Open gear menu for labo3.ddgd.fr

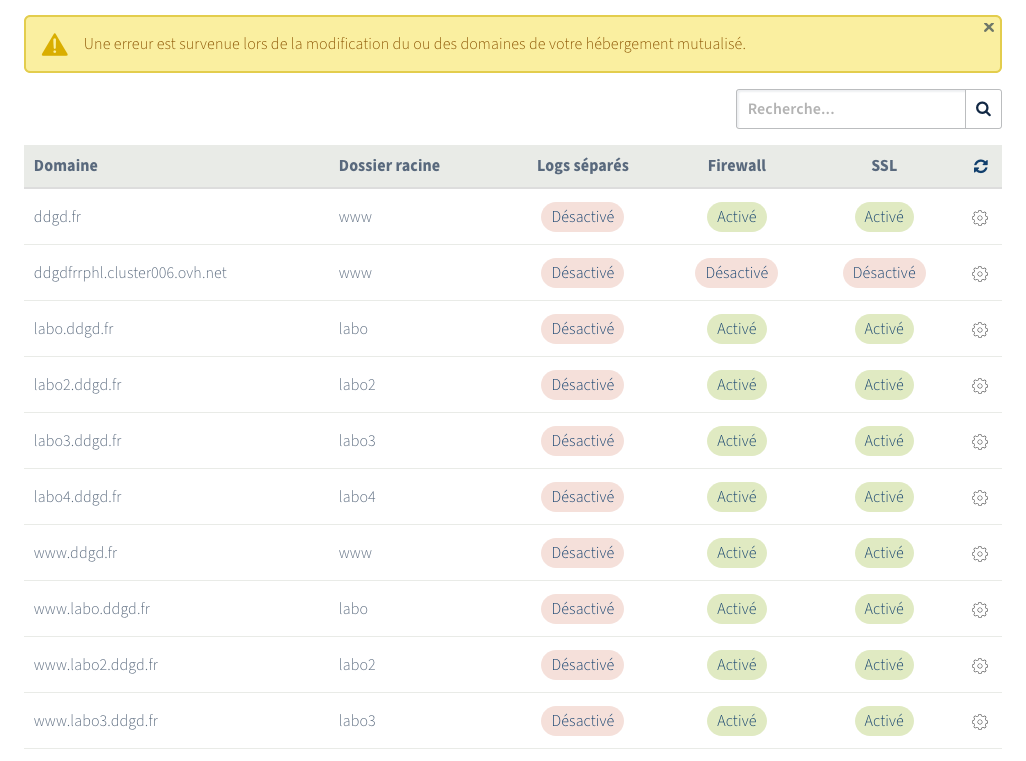(x=980, y=442)
